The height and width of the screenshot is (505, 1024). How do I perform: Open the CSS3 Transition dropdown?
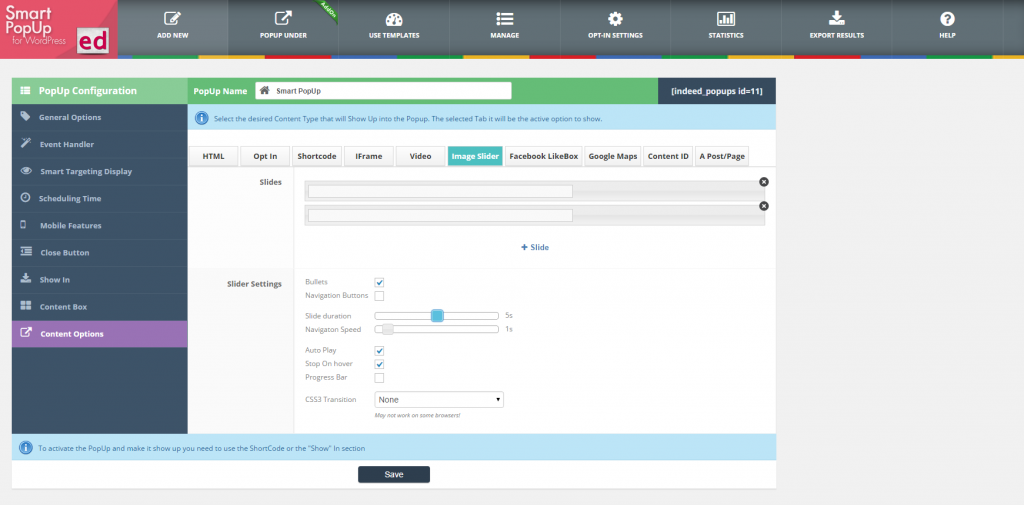coord(439,399)
